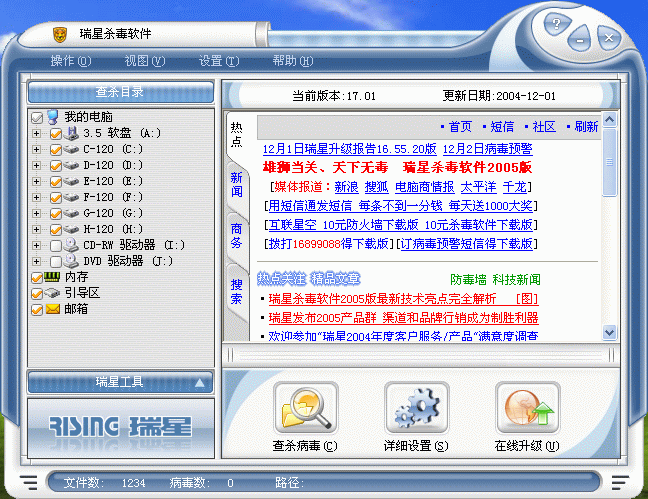The width and height of the screenshot is (648, 499).
Task: Expand the G-120 (G:) tree node
Action: pyautogui.click(x=36, y=213)
